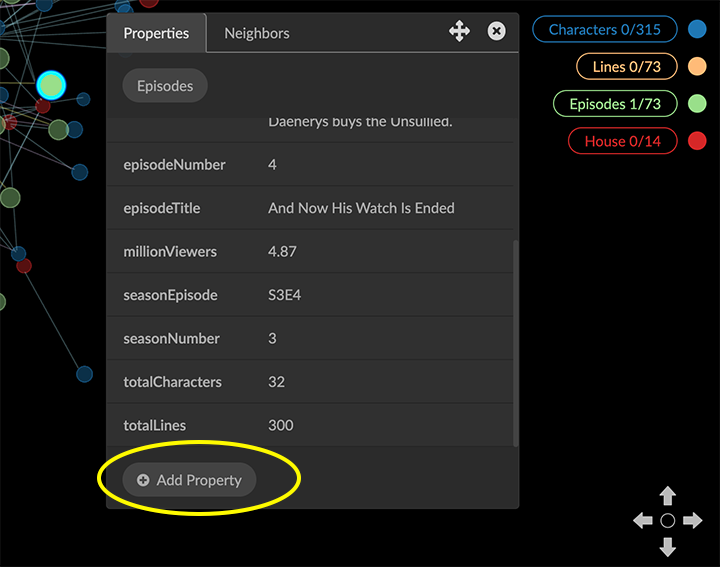Image resolution: width=720 pixels, height=567 pixels.
Task: Toggle the Characters 0/315 filter
Action: 604,29
